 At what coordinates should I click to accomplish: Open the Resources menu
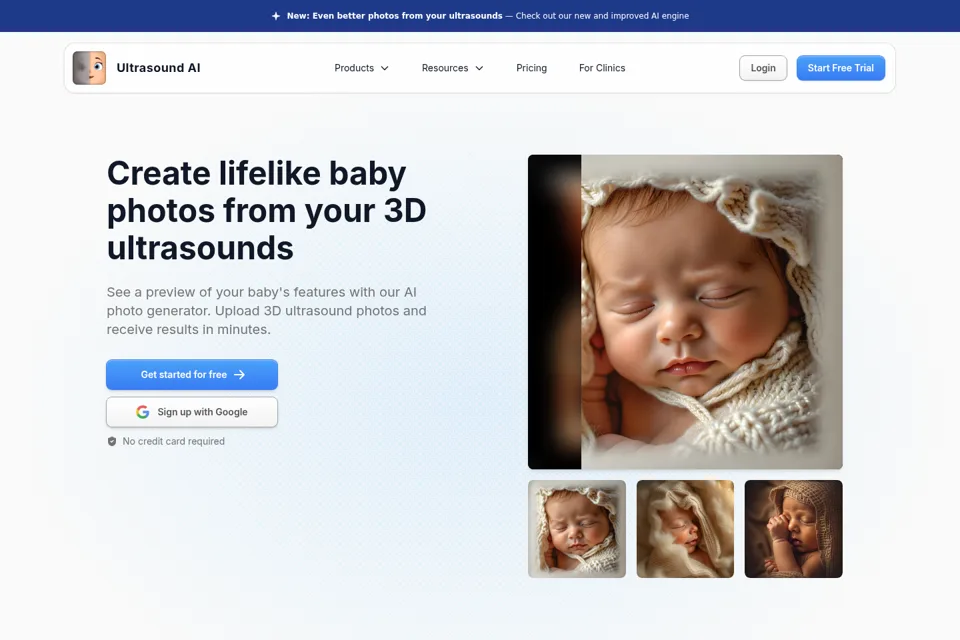pos(452,68)
